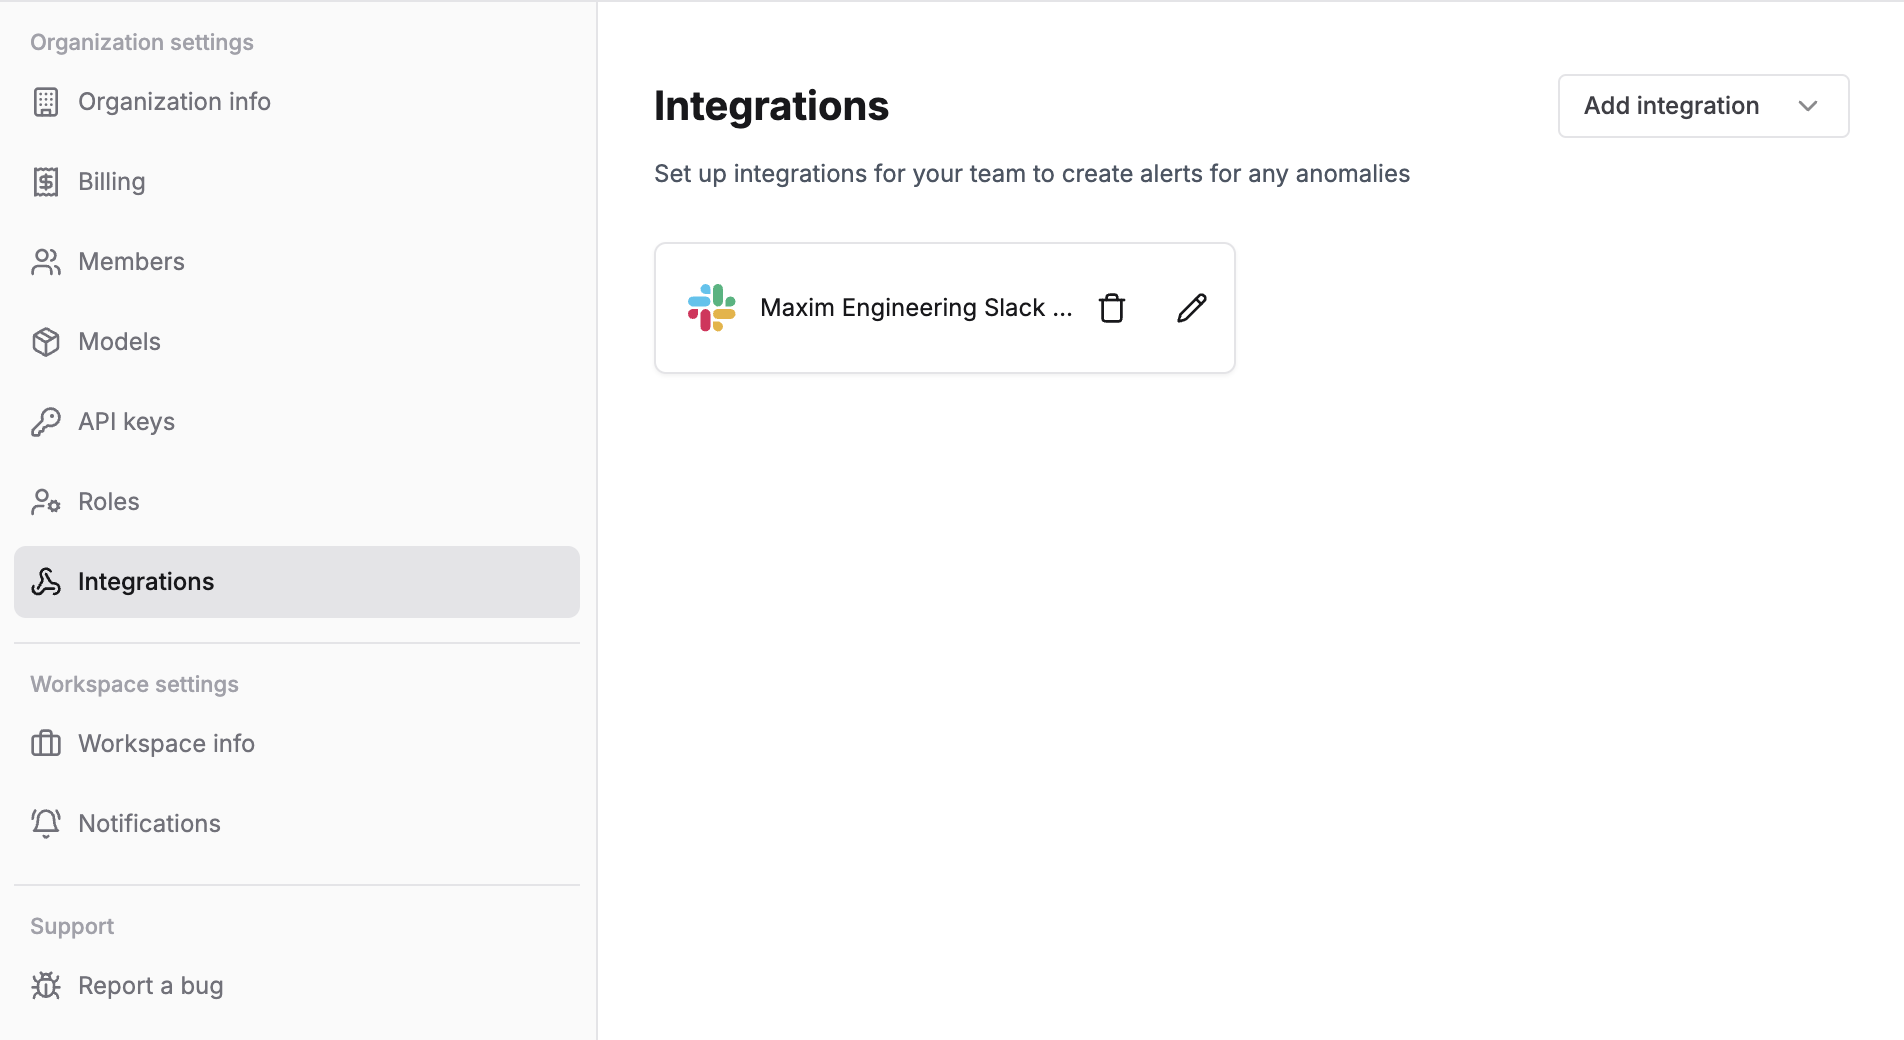Open Models via the cube icon
1904x1040 pixels.
46,341
